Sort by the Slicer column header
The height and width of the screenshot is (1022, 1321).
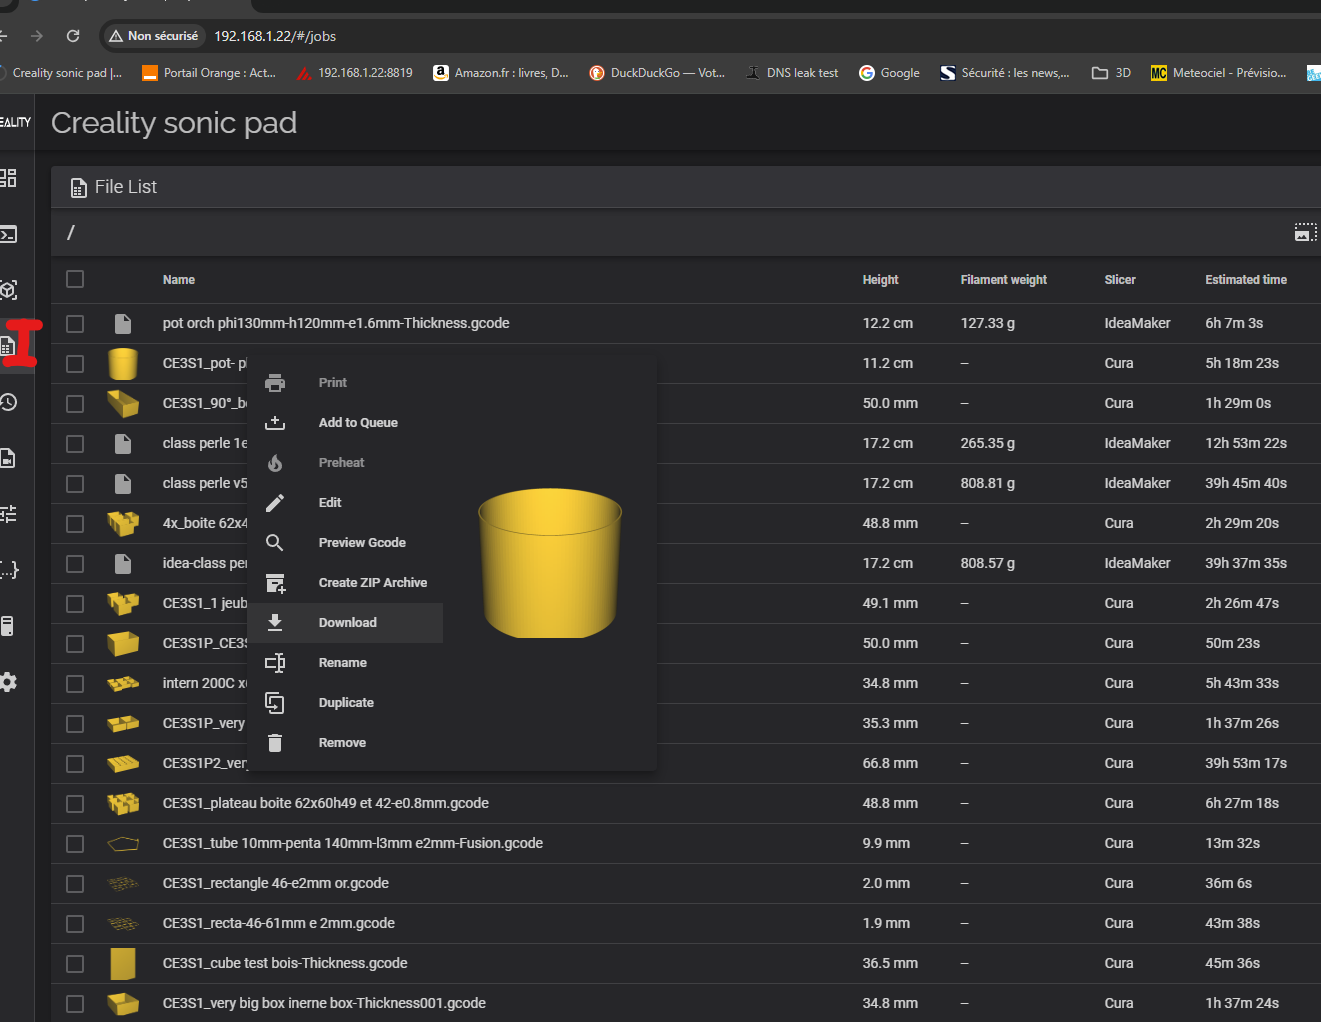click(1120, 280)
